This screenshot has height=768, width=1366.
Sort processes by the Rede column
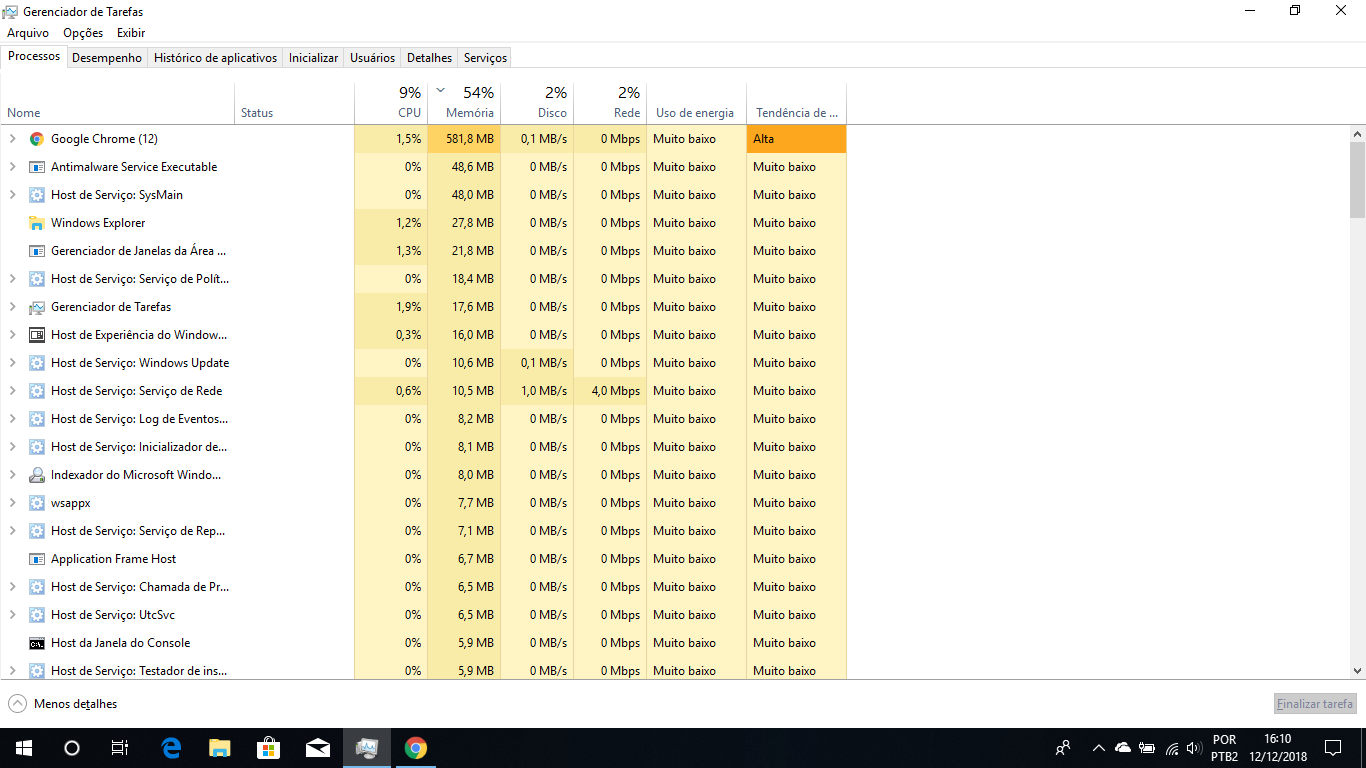click(x=610, y=103)
